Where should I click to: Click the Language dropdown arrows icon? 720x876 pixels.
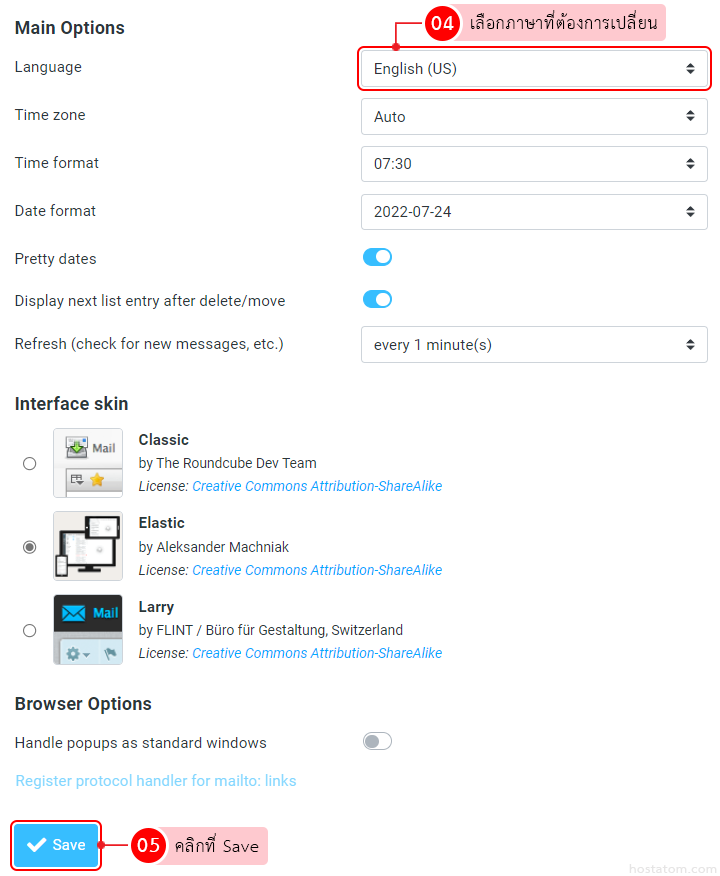pos(690,69)
